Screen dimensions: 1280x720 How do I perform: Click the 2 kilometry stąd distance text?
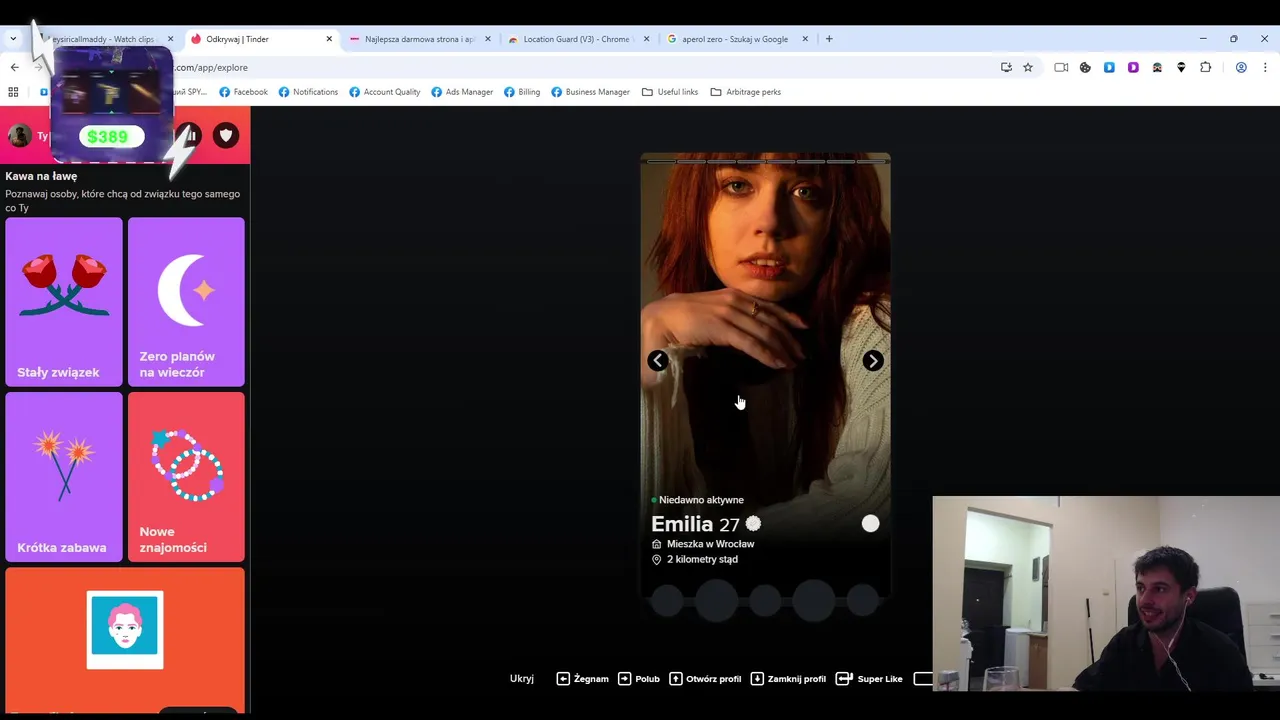(702, 560)
